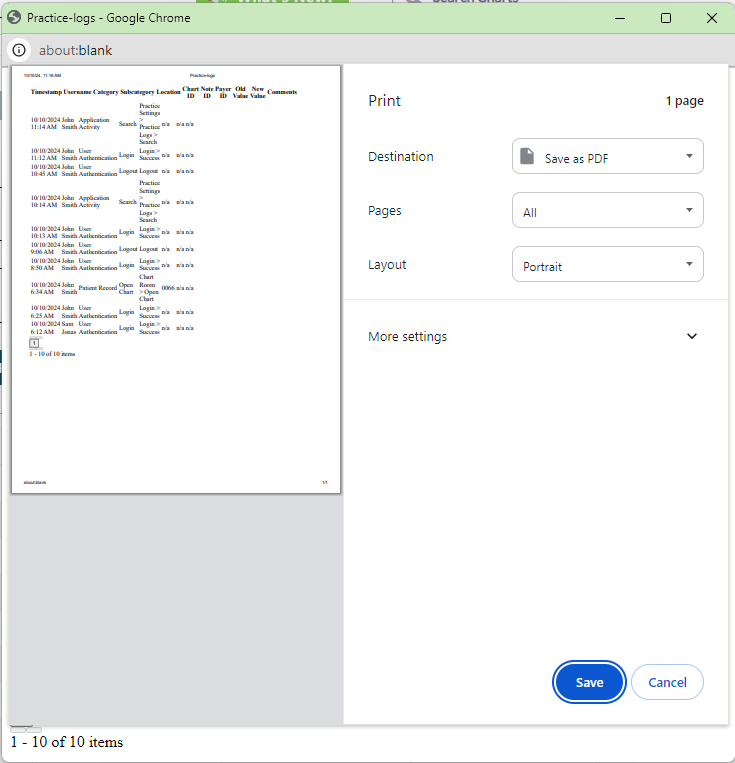Cancel the print dialog

(x=667, y=682)
